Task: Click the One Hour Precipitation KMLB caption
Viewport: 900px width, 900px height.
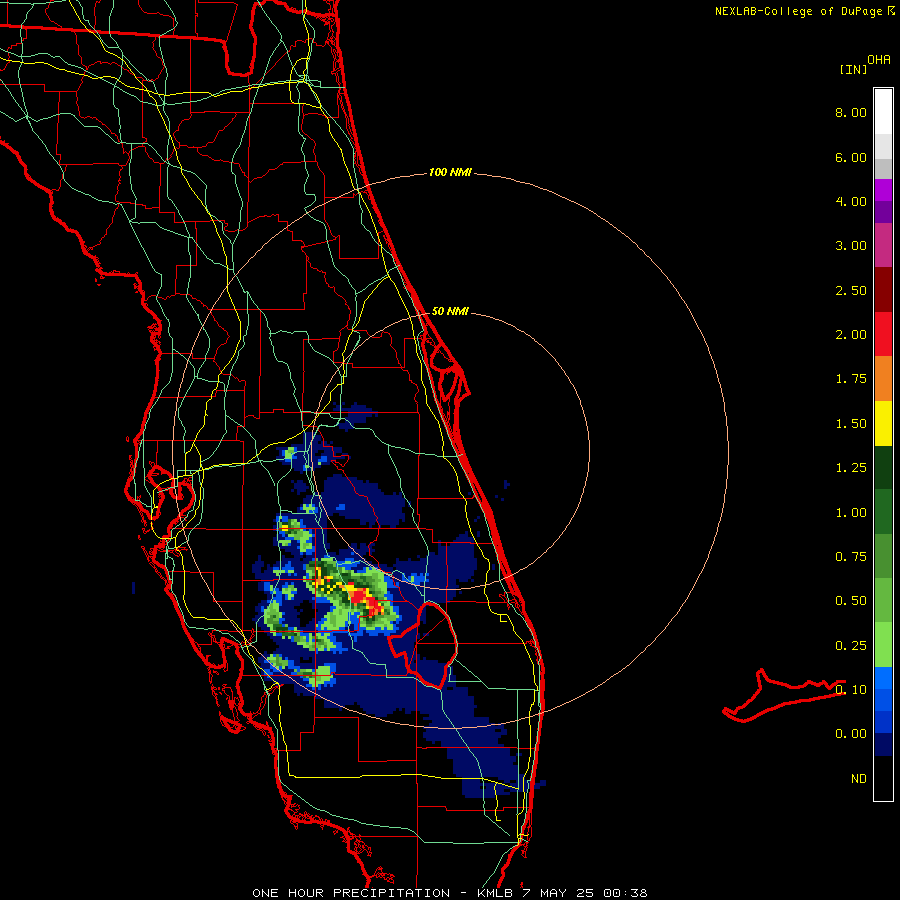Action: click(450, 893)
